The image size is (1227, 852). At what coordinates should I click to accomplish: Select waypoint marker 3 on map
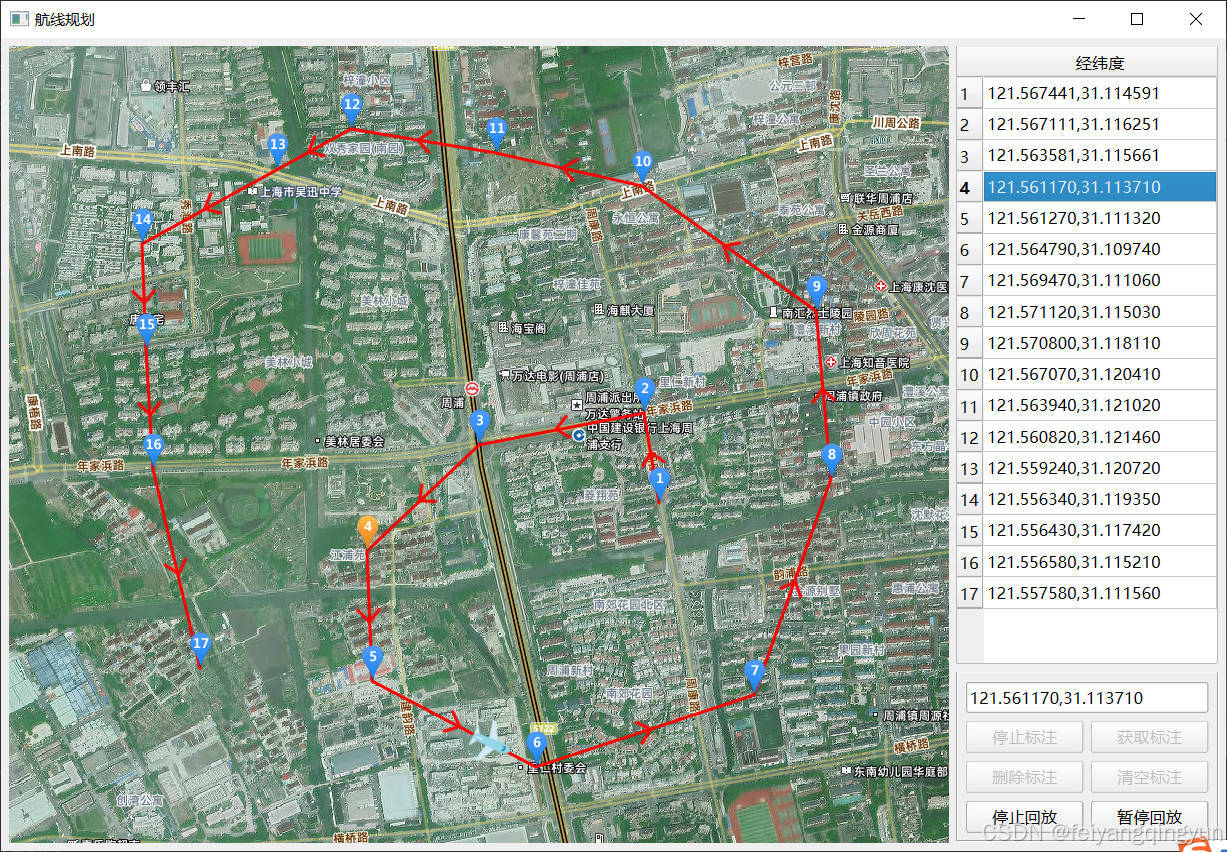(x=480, y=424)
